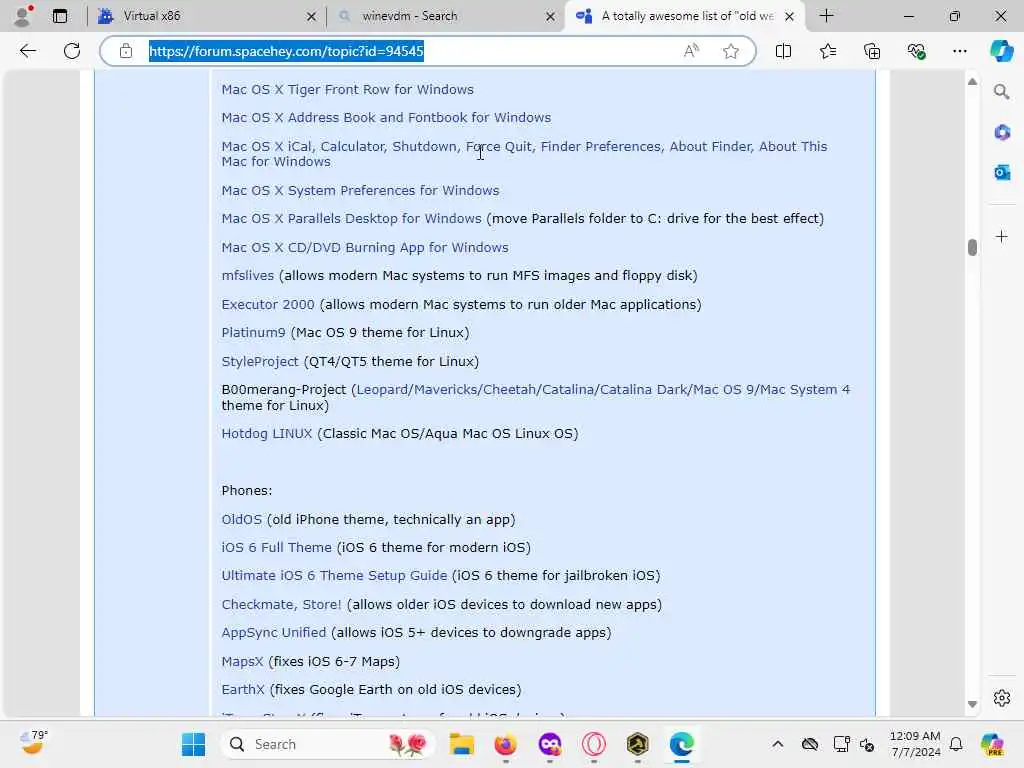The image size is (1024, 768).
Task: Switch to winevdm - Search tab
Action: pyautogui.click(x=444, y=16)
